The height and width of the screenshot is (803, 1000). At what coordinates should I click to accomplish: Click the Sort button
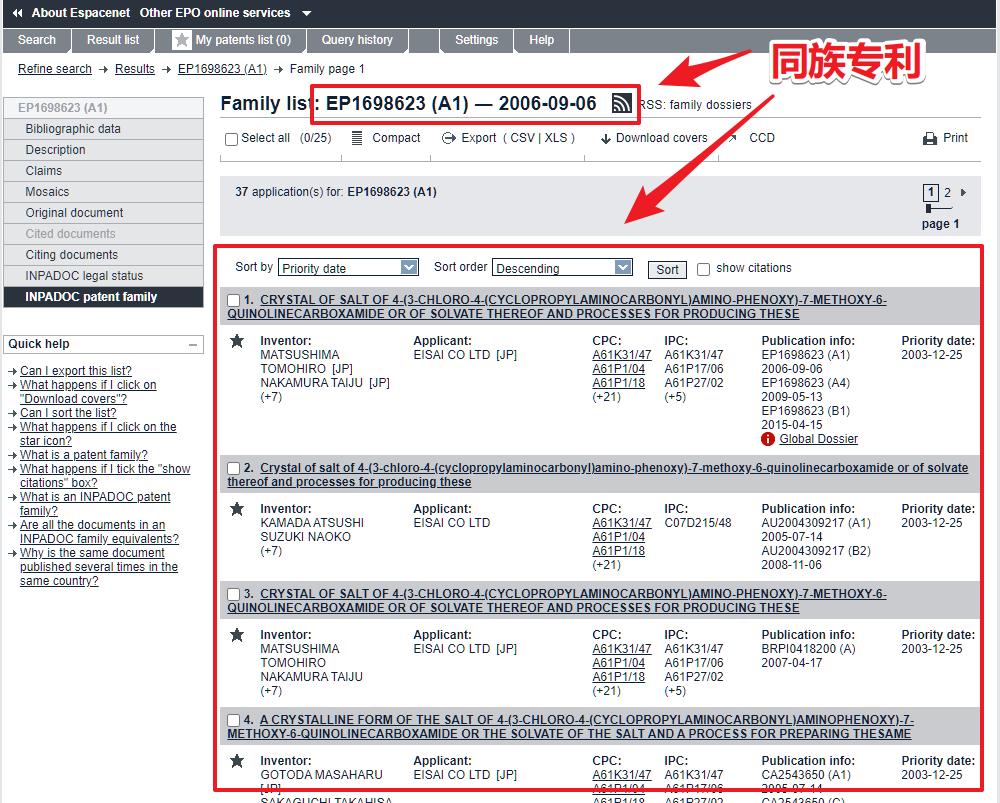tap(667, 269)
